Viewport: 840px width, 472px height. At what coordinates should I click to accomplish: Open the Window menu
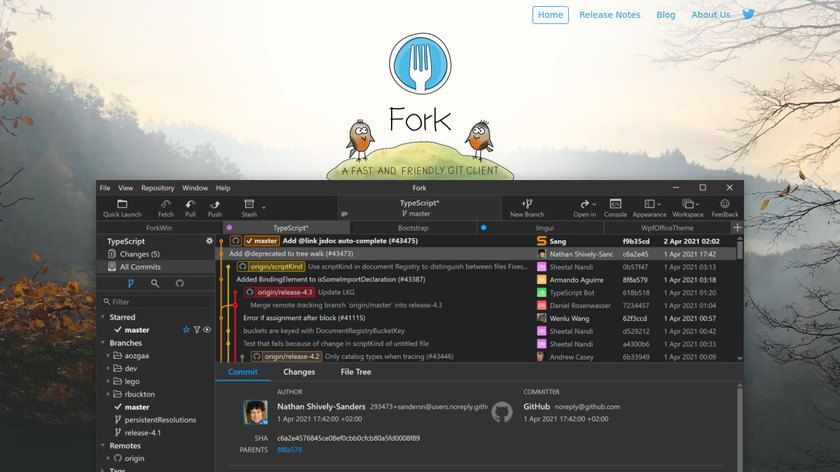point(195,188)
